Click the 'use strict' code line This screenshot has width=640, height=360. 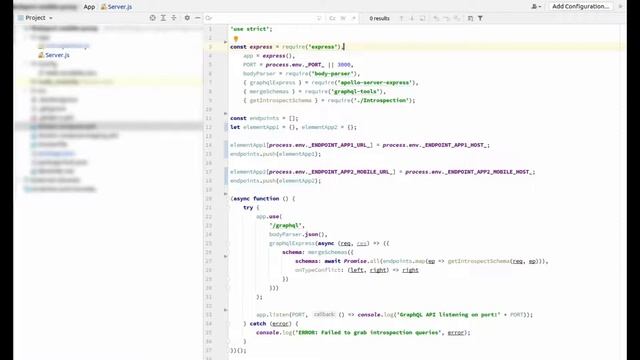click(251, 29)
